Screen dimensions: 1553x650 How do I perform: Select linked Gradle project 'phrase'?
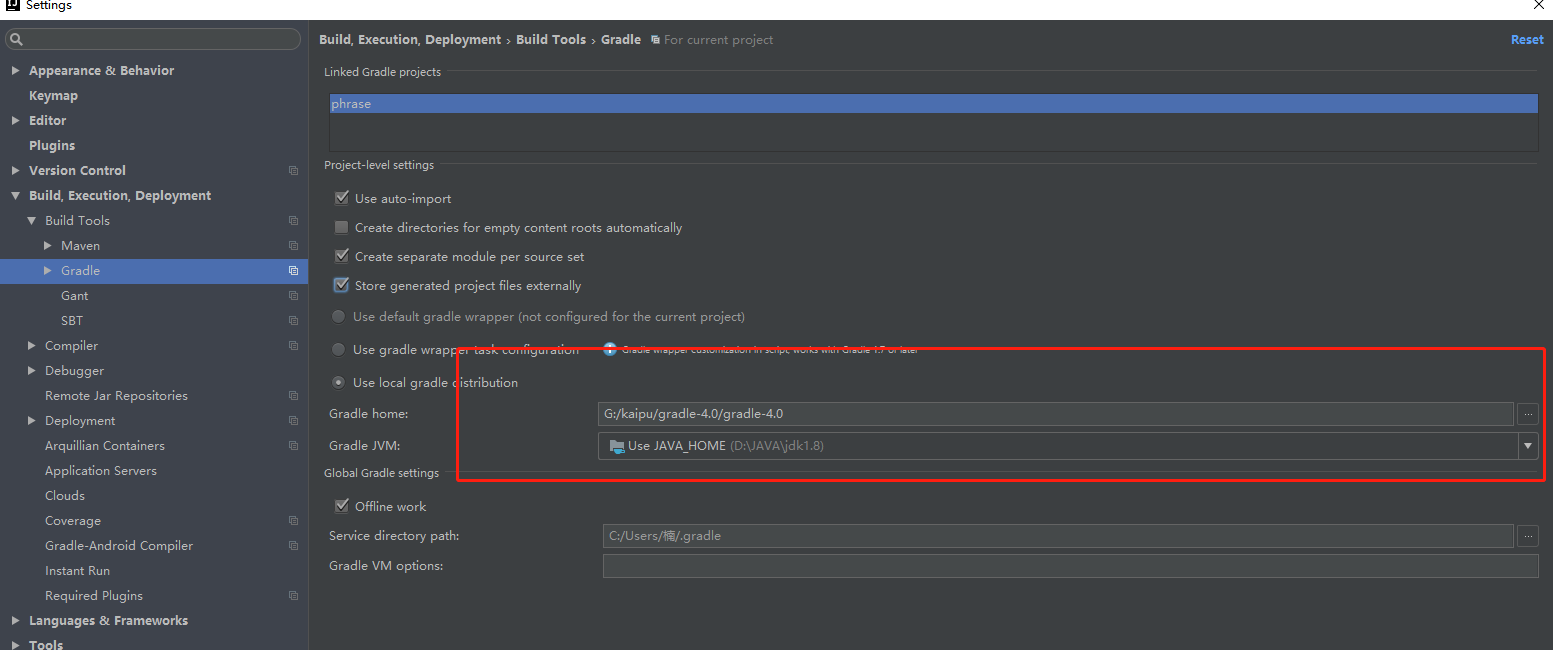[x=933, y=104]
